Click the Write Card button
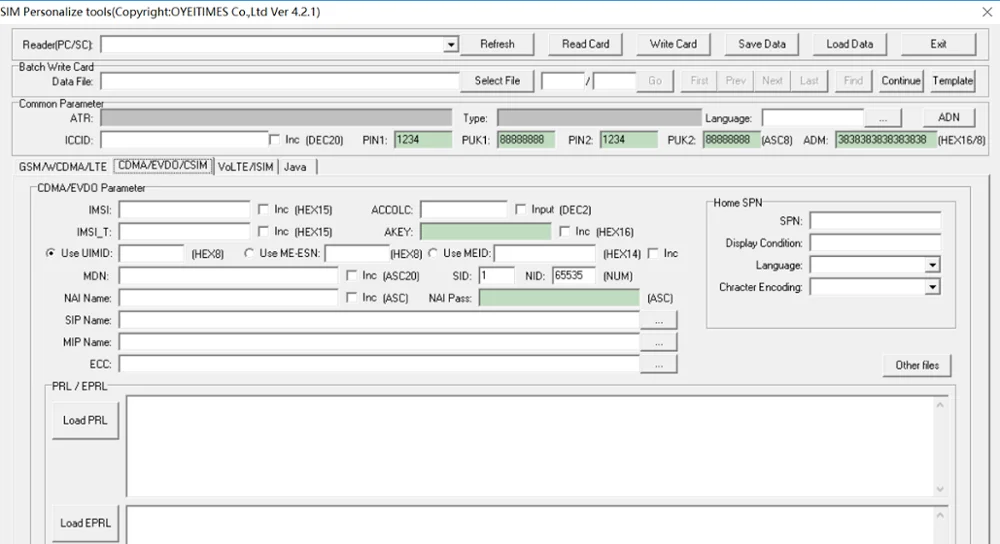The image size is (1000, 544). tap(673, 44)
